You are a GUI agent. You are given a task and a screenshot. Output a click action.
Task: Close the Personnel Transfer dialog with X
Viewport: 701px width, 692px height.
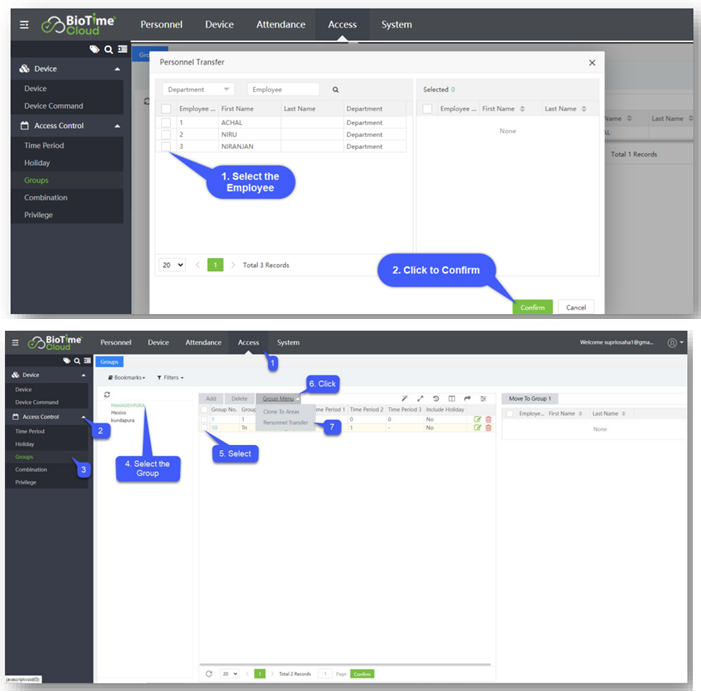pos(592,62)
